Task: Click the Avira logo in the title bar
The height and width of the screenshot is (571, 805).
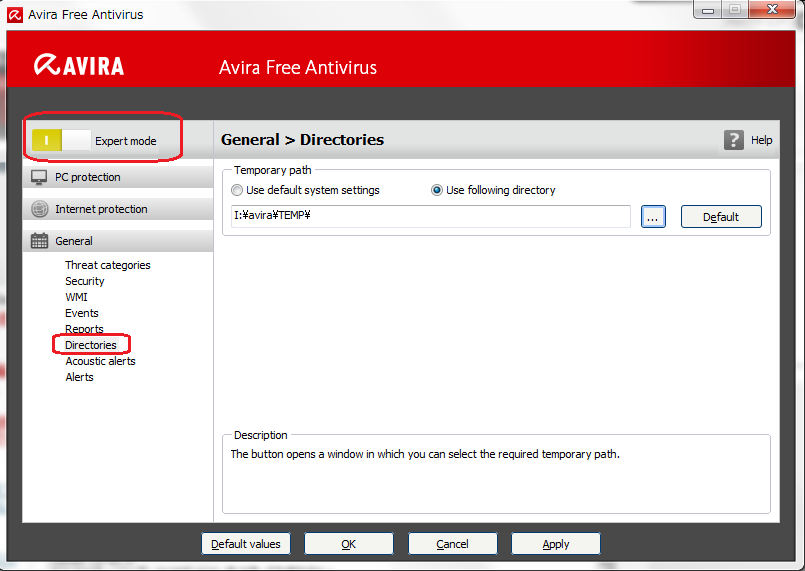Action: point(15,15)
